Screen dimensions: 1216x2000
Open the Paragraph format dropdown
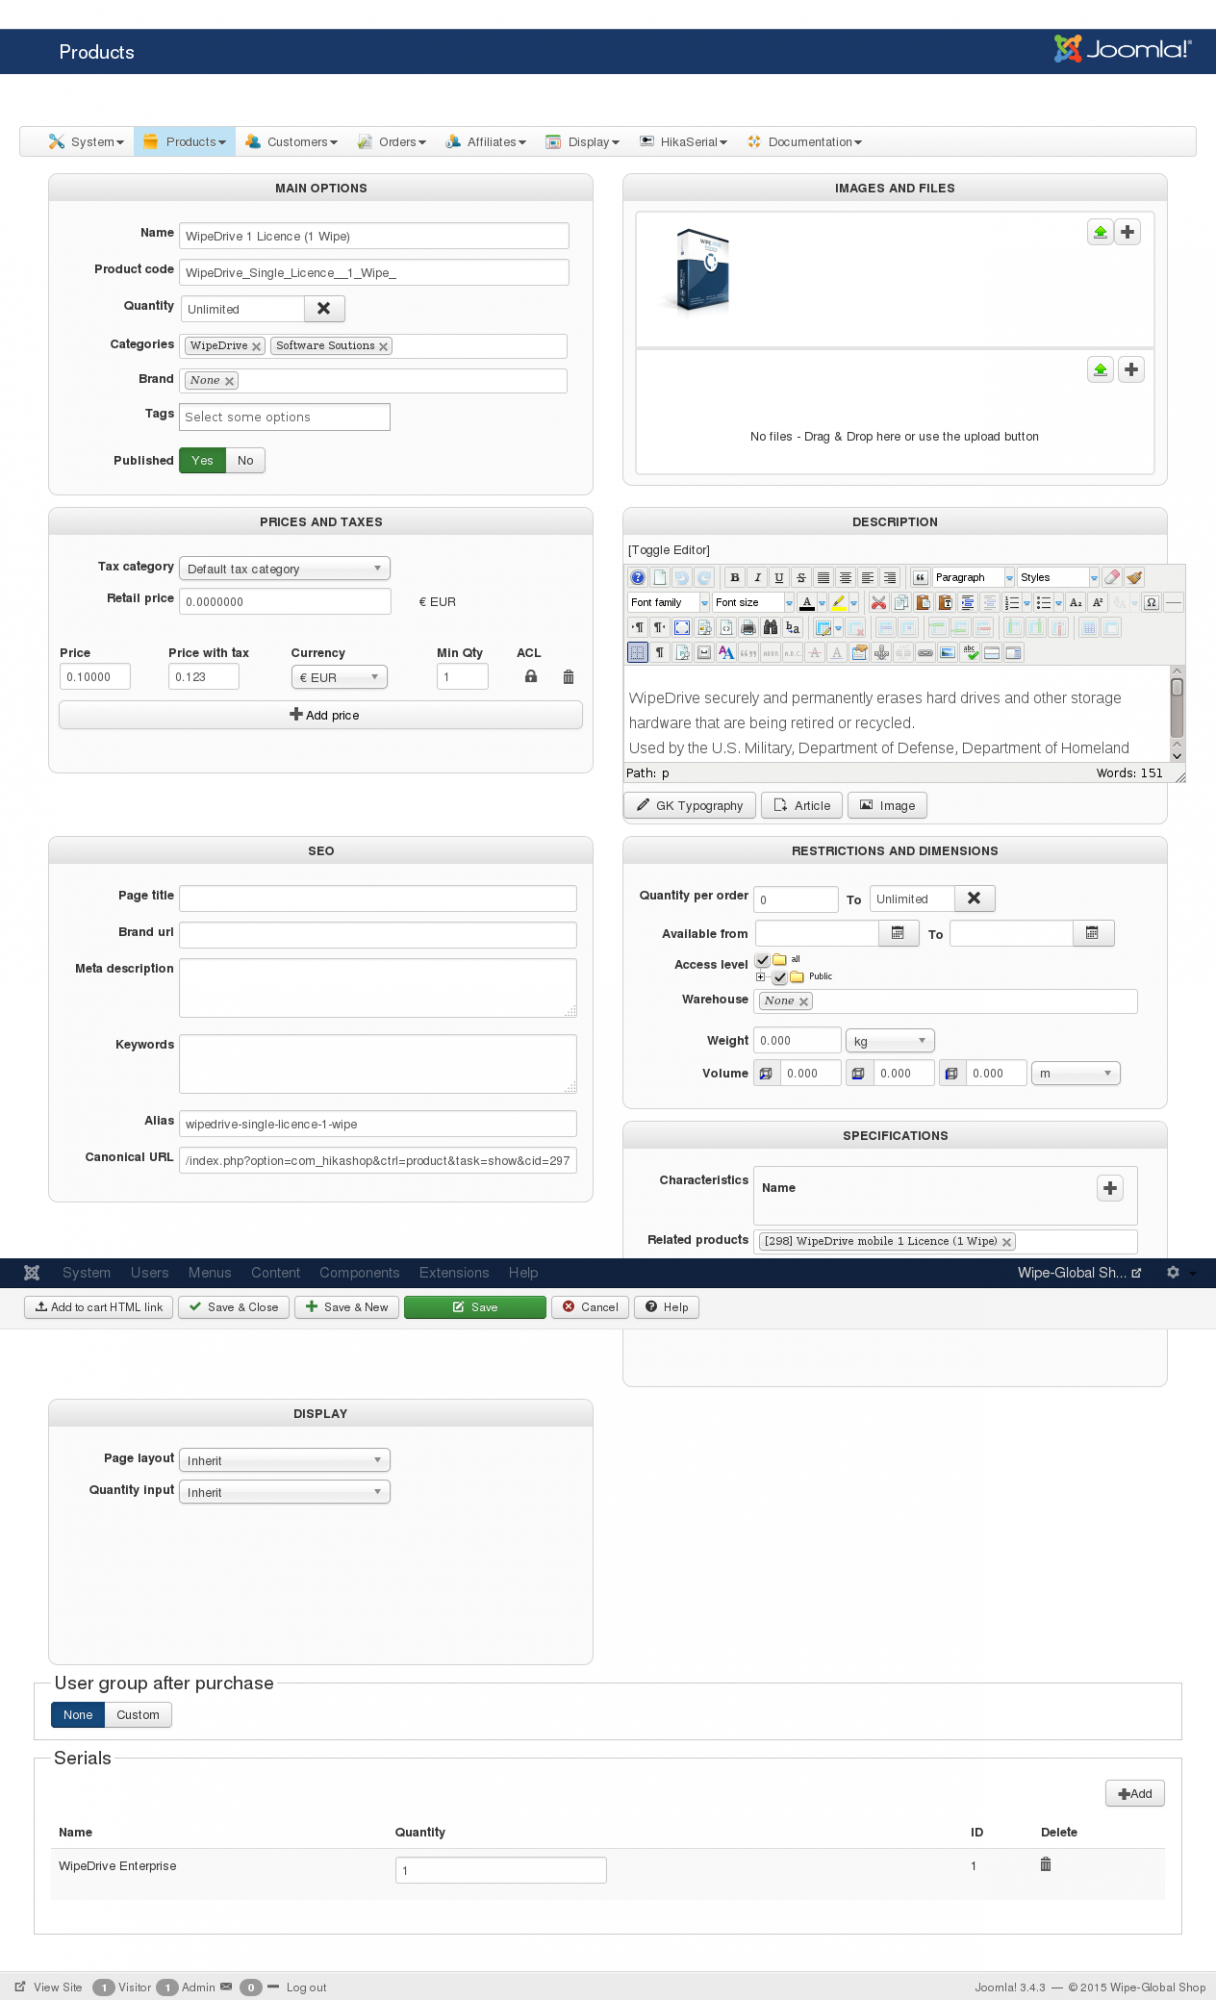tap(974, 577)
